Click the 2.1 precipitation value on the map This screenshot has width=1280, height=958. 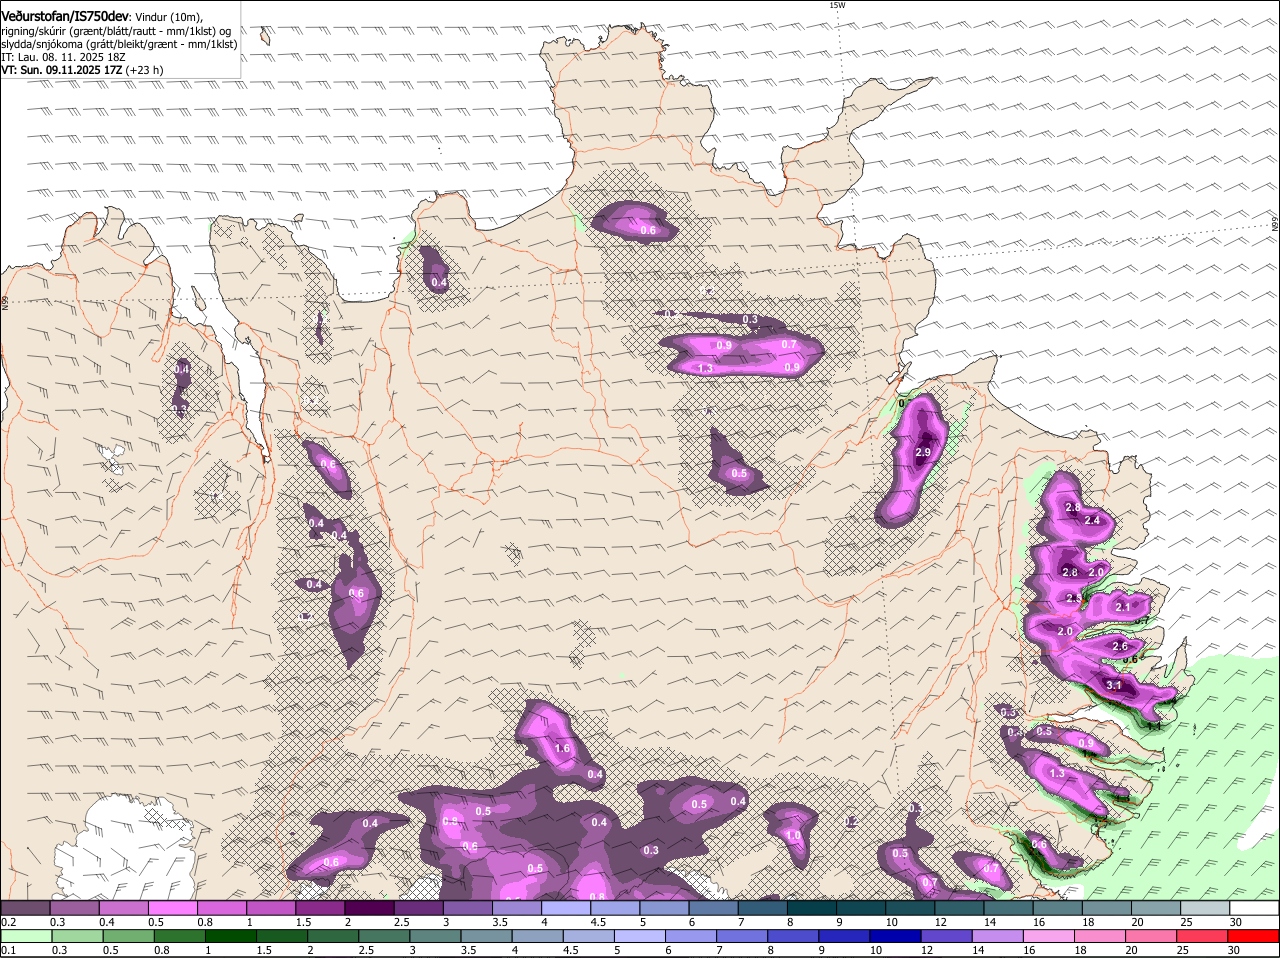tap(1122, 607)
